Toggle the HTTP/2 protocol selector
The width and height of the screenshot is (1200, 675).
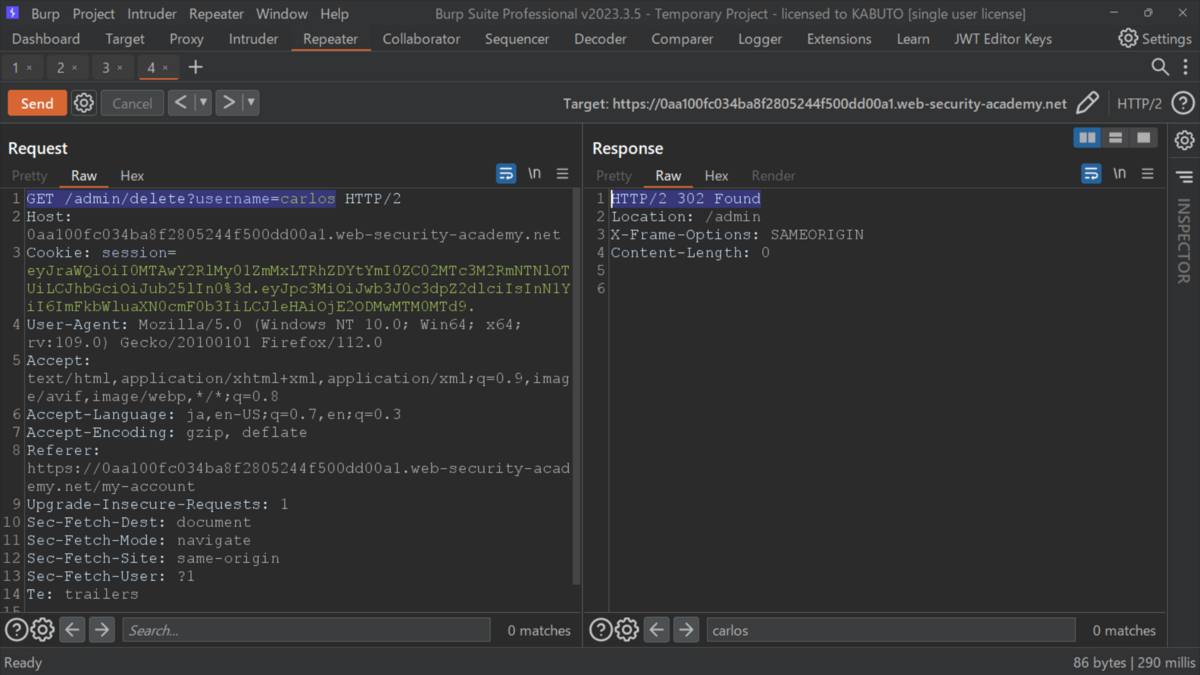[x=1139, y=103]
